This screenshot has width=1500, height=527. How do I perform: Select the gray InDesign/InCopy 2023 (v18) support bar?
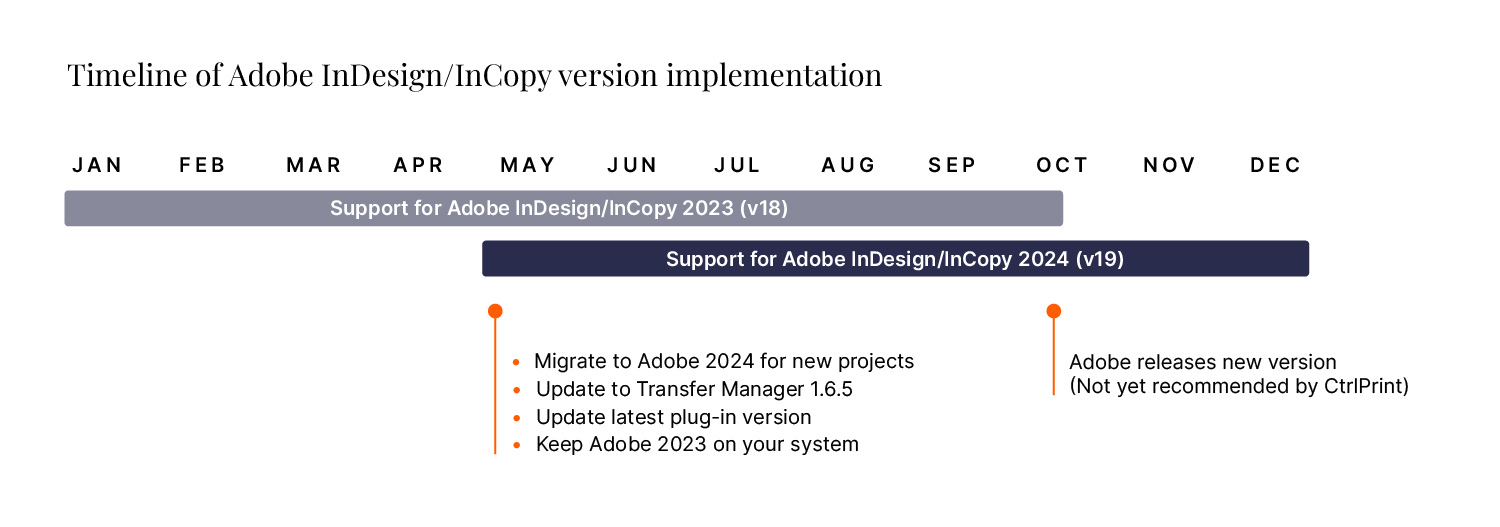pos(564,208)
